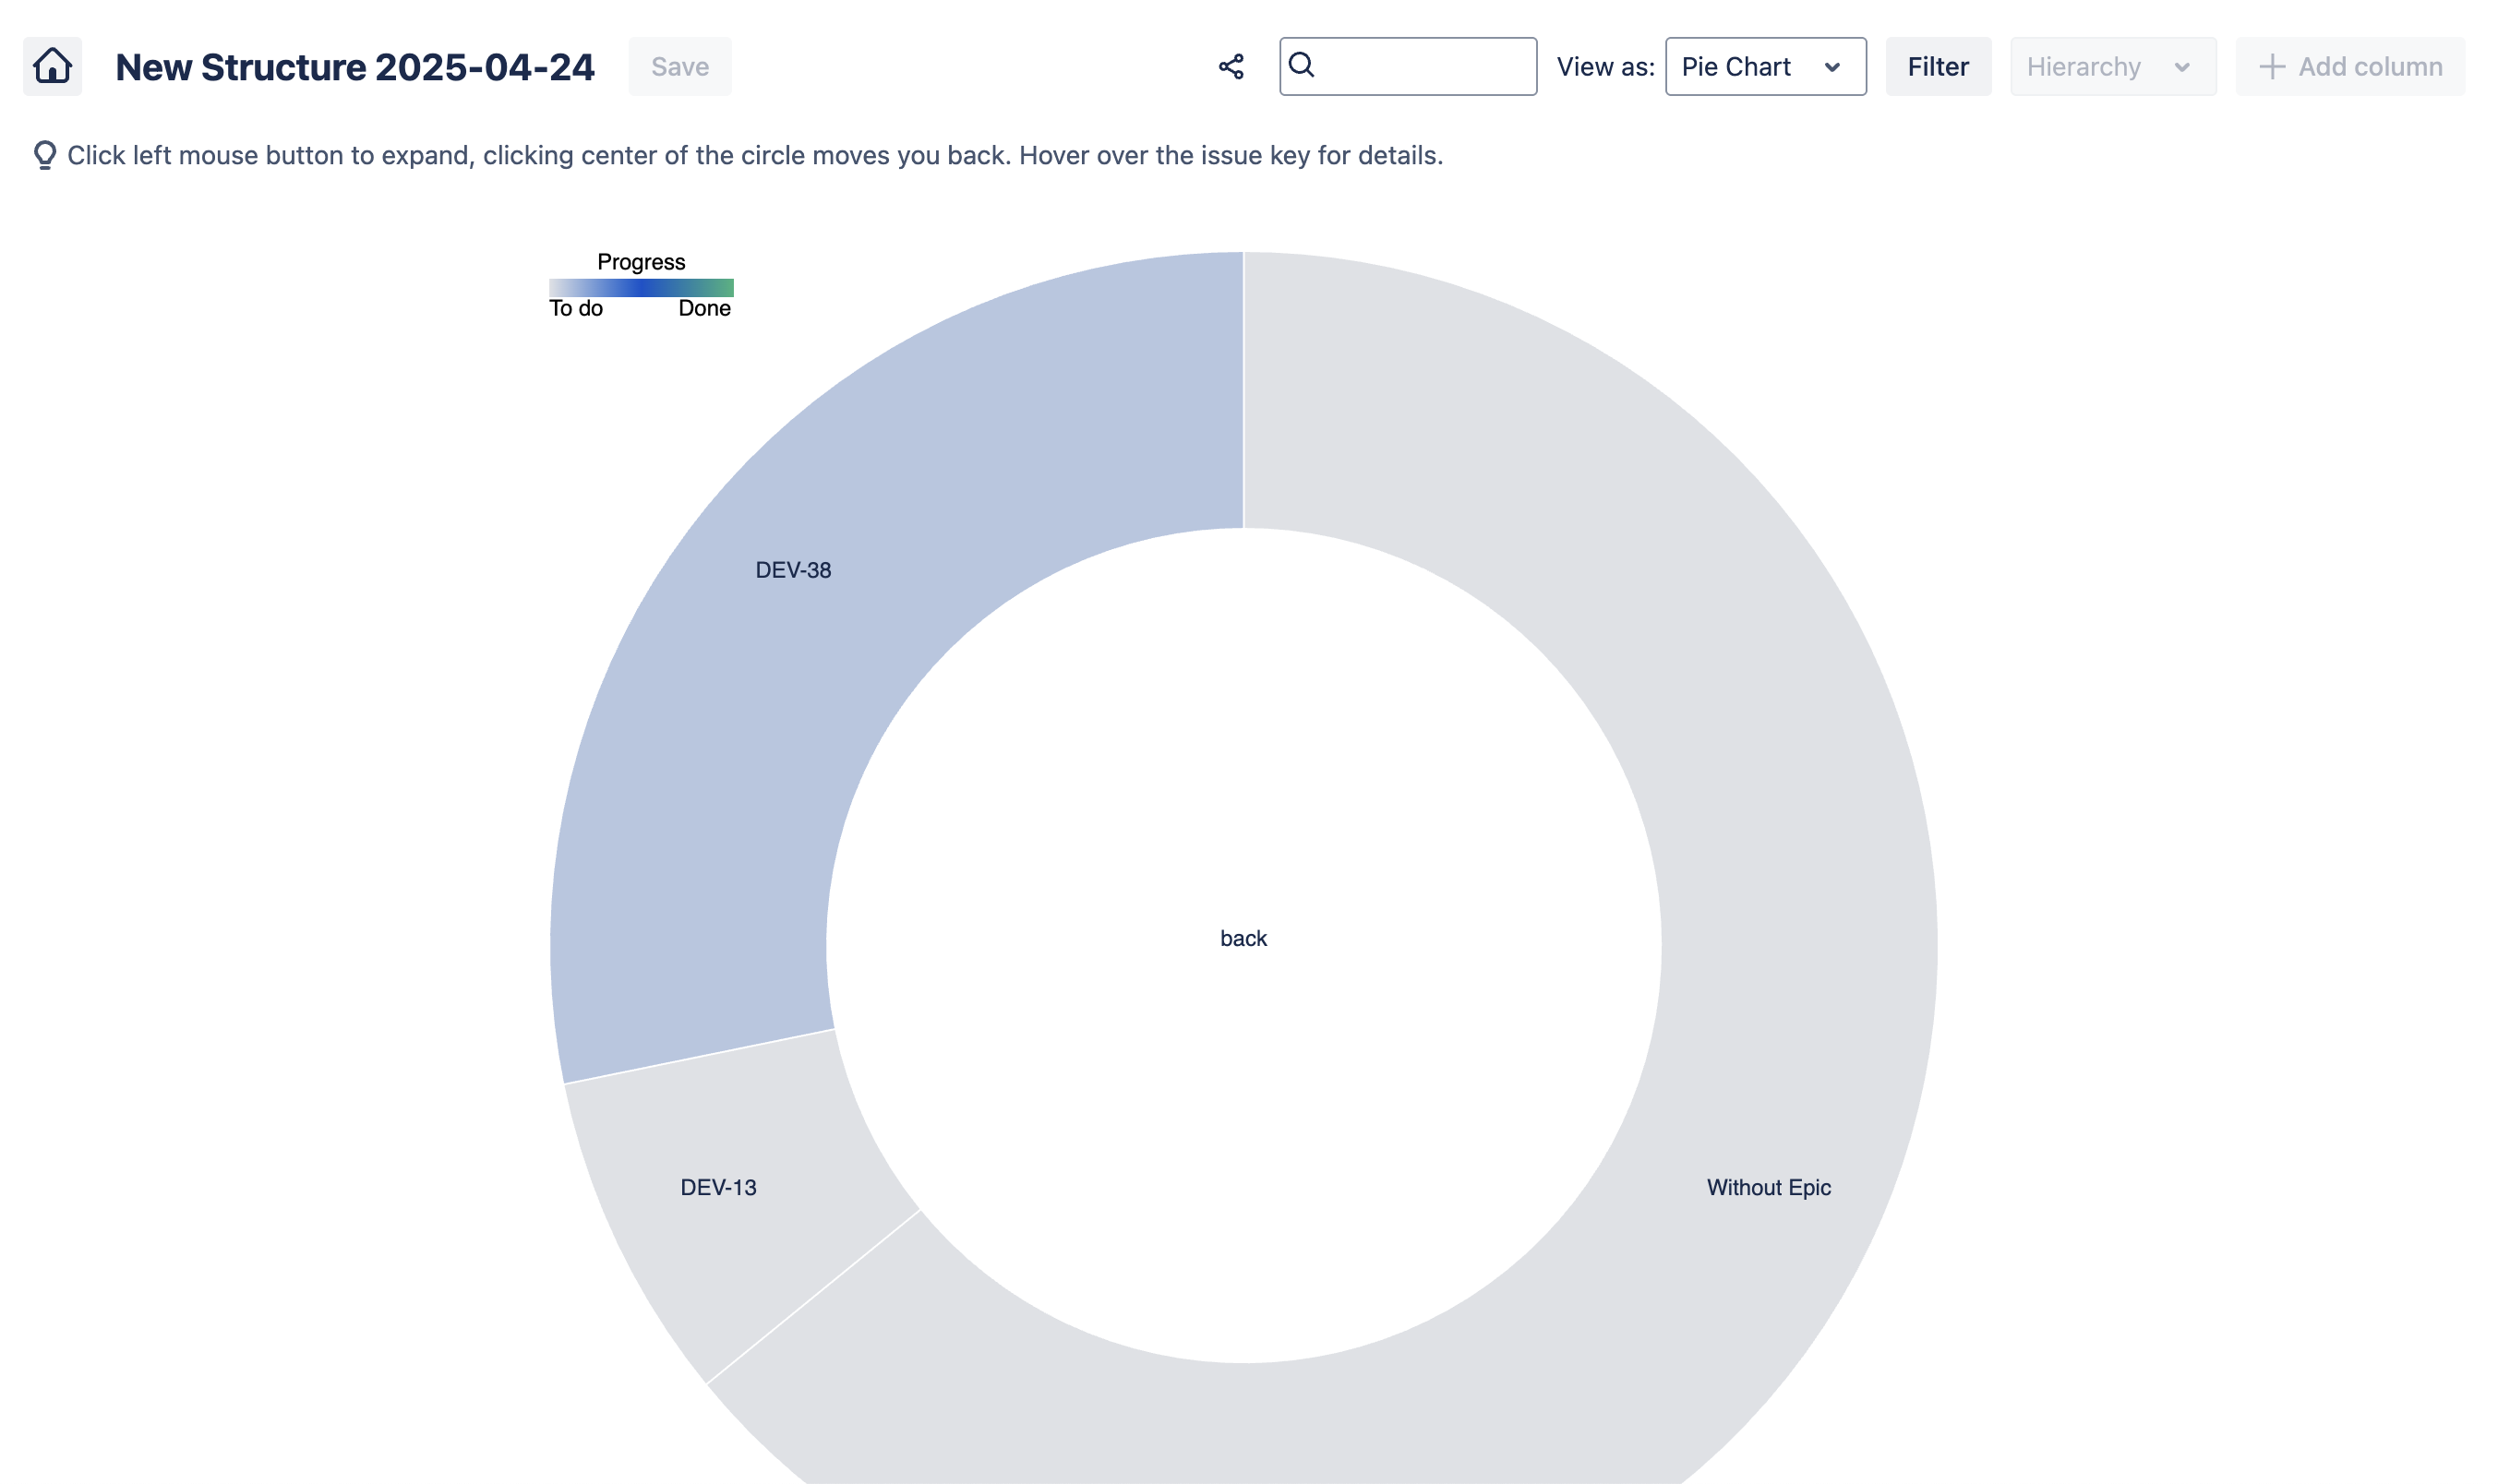Click the search magnifier icon
Image resolution: width=2498 pixels, height=1484 pixels.
tap(1301, 65)
